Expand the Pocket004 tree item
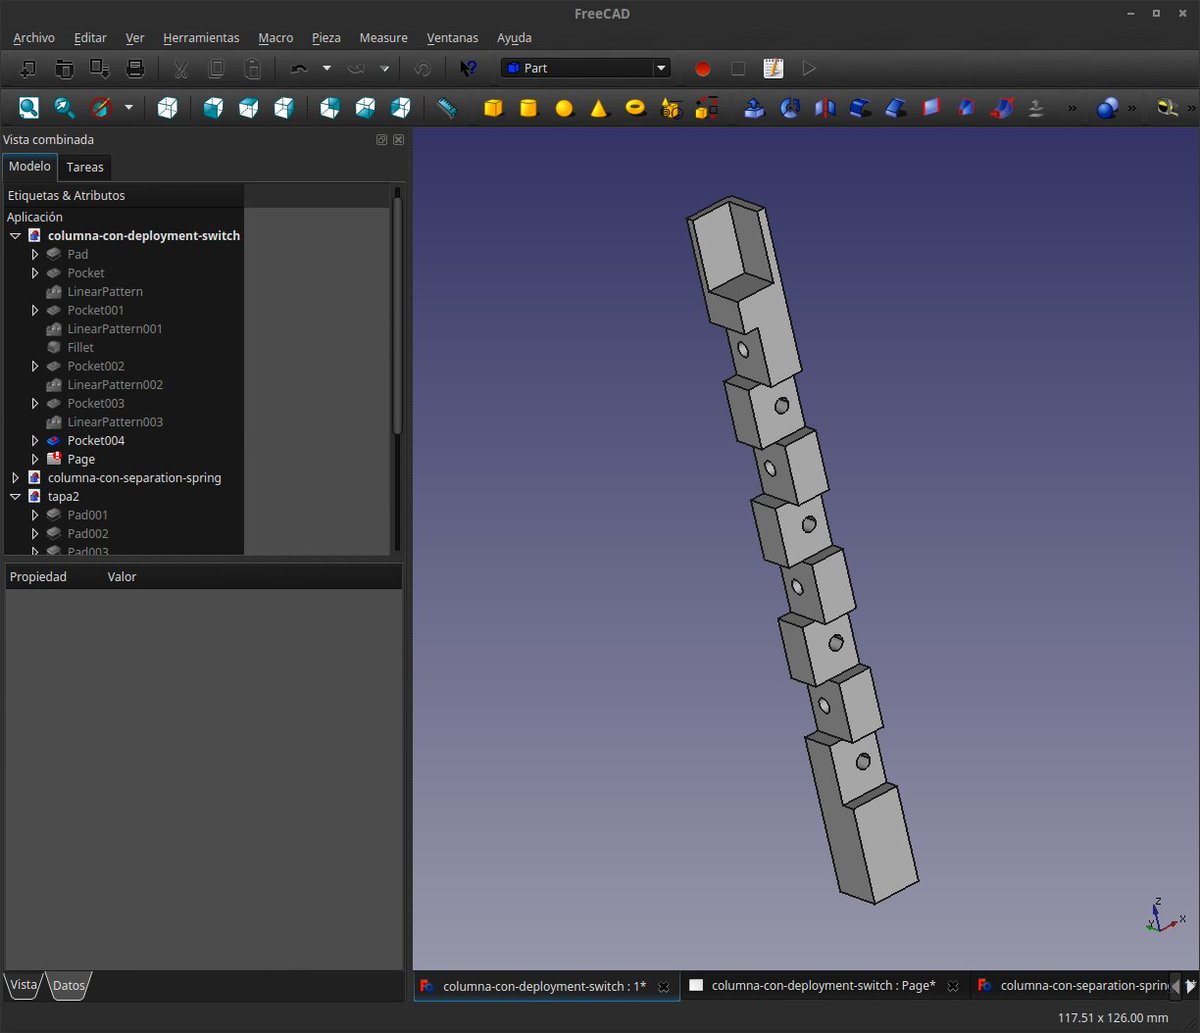 tap(35, 441)
